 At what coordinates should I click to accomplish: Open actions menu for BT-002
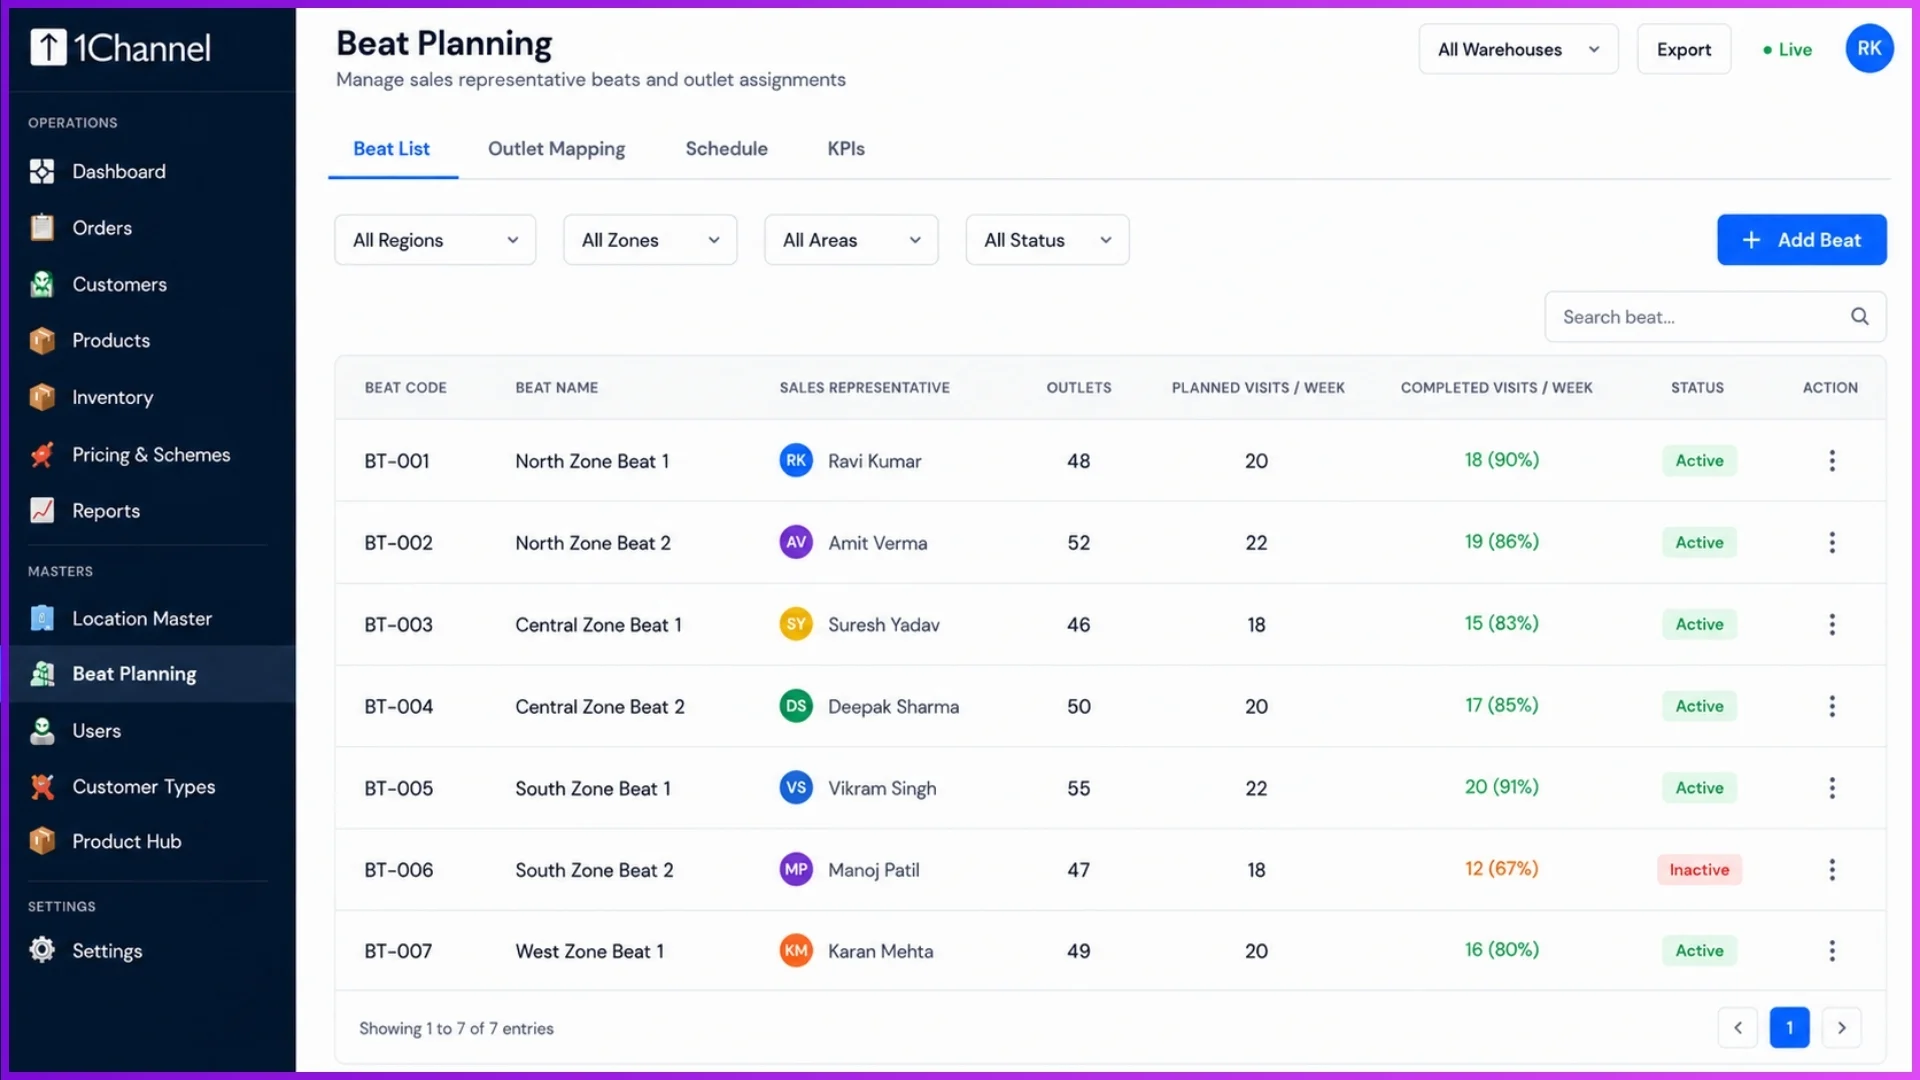(1832, 543)
